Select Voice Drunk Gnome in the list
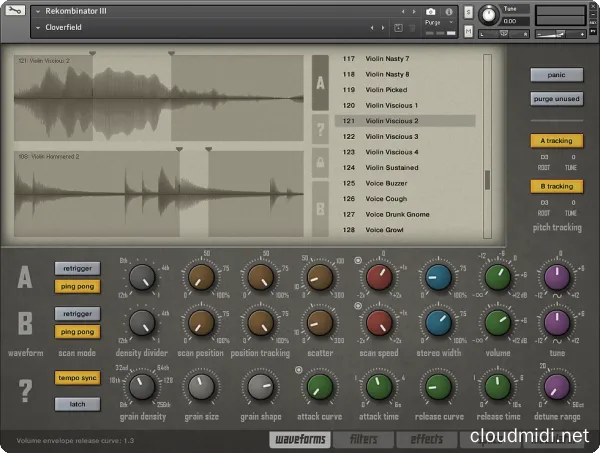 (405, 214)
